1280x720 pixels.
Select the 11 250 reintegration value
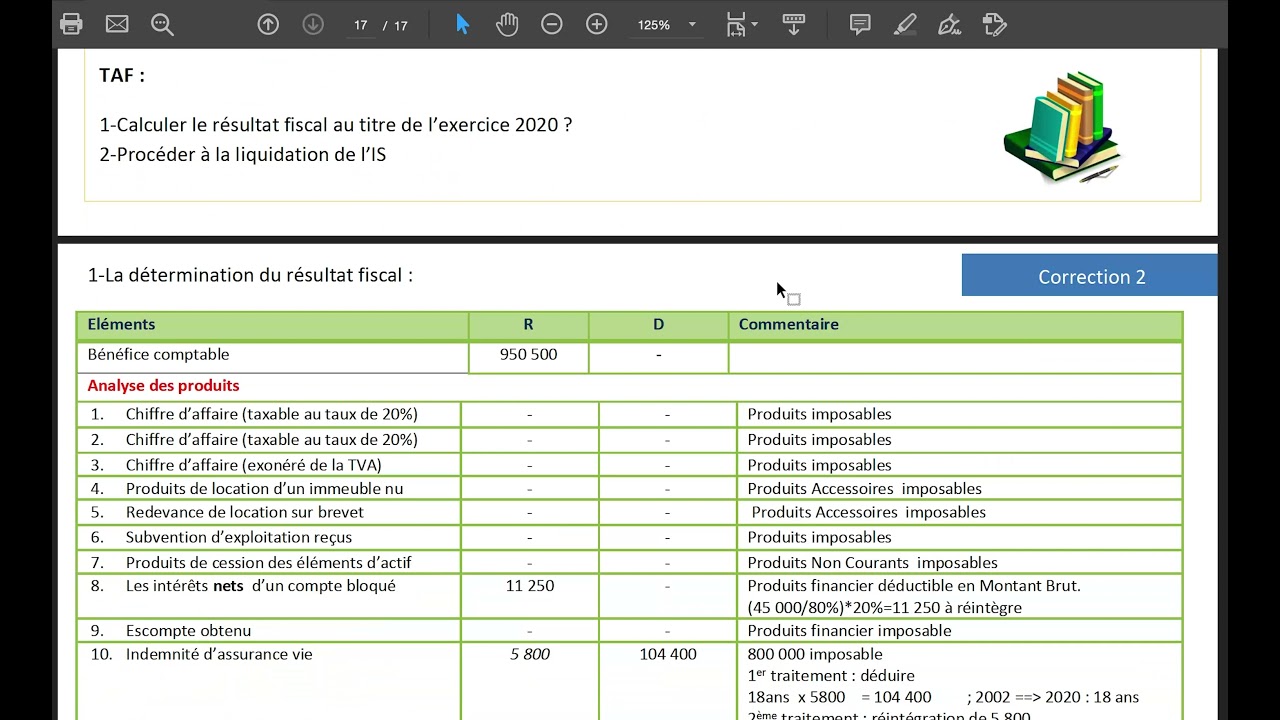point(529,586)
